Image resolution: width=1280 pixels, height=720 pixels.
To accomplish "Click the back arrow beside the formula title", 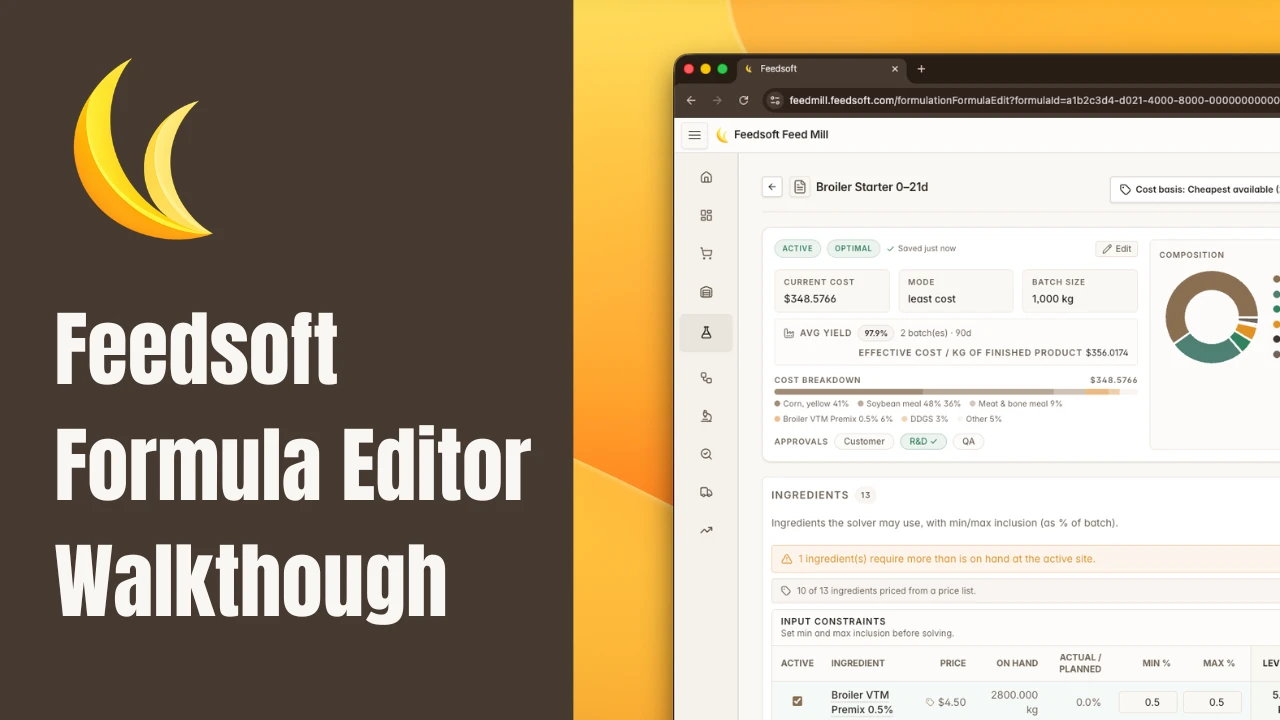I will coord(771,187).
